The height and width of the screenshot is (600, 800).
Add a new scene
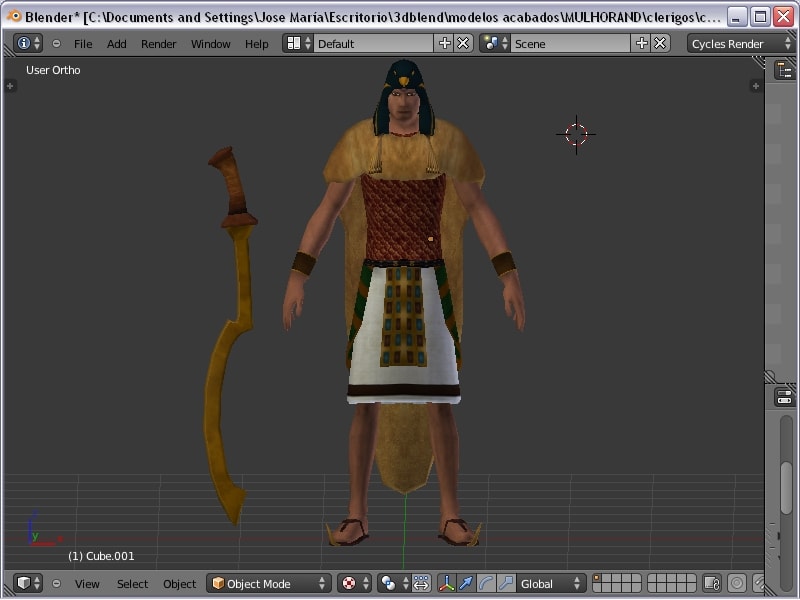(641, 43)
